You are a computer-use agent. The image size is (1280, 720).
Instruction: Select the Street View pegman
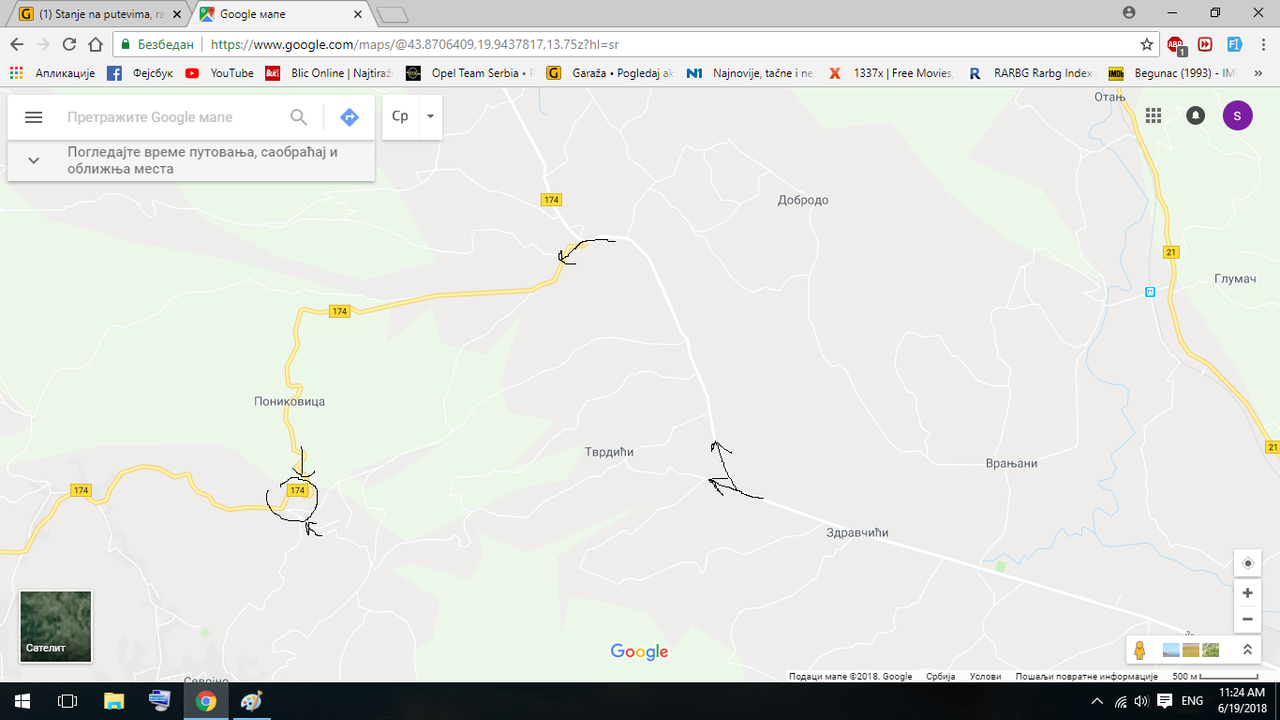(x=1139, y=650)
